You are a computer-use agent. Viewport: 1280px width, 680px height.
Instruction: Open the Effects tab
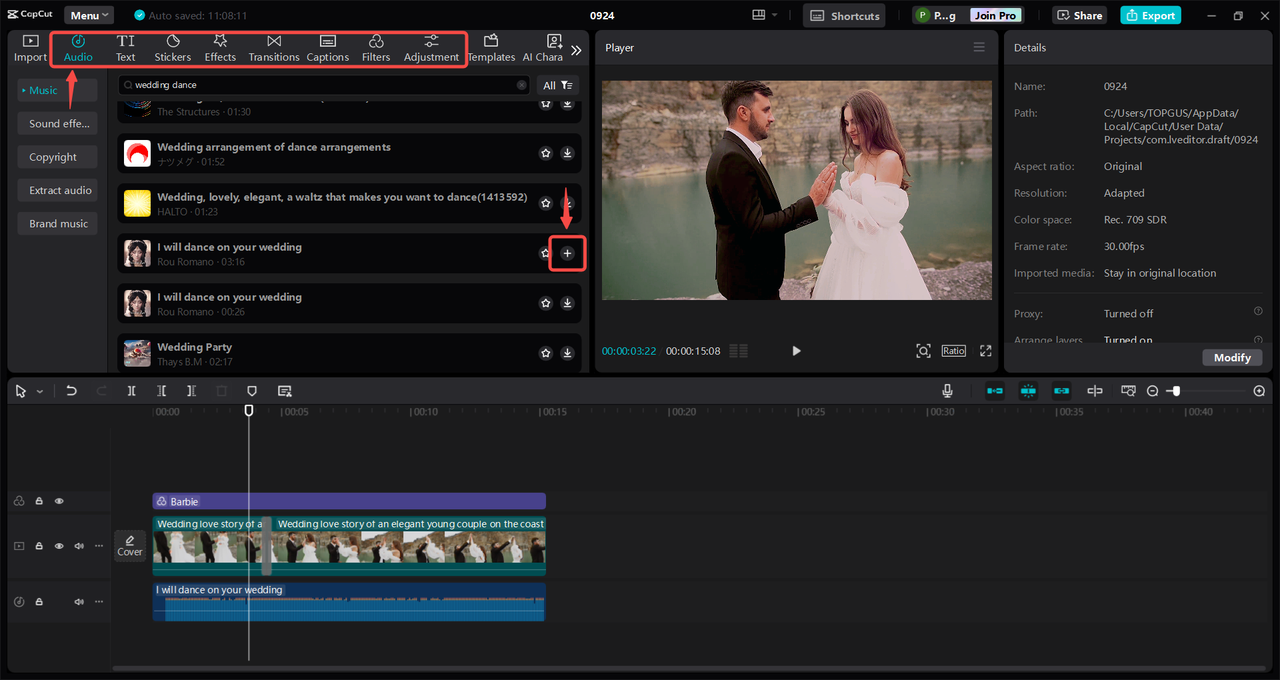tap(220, 48)
